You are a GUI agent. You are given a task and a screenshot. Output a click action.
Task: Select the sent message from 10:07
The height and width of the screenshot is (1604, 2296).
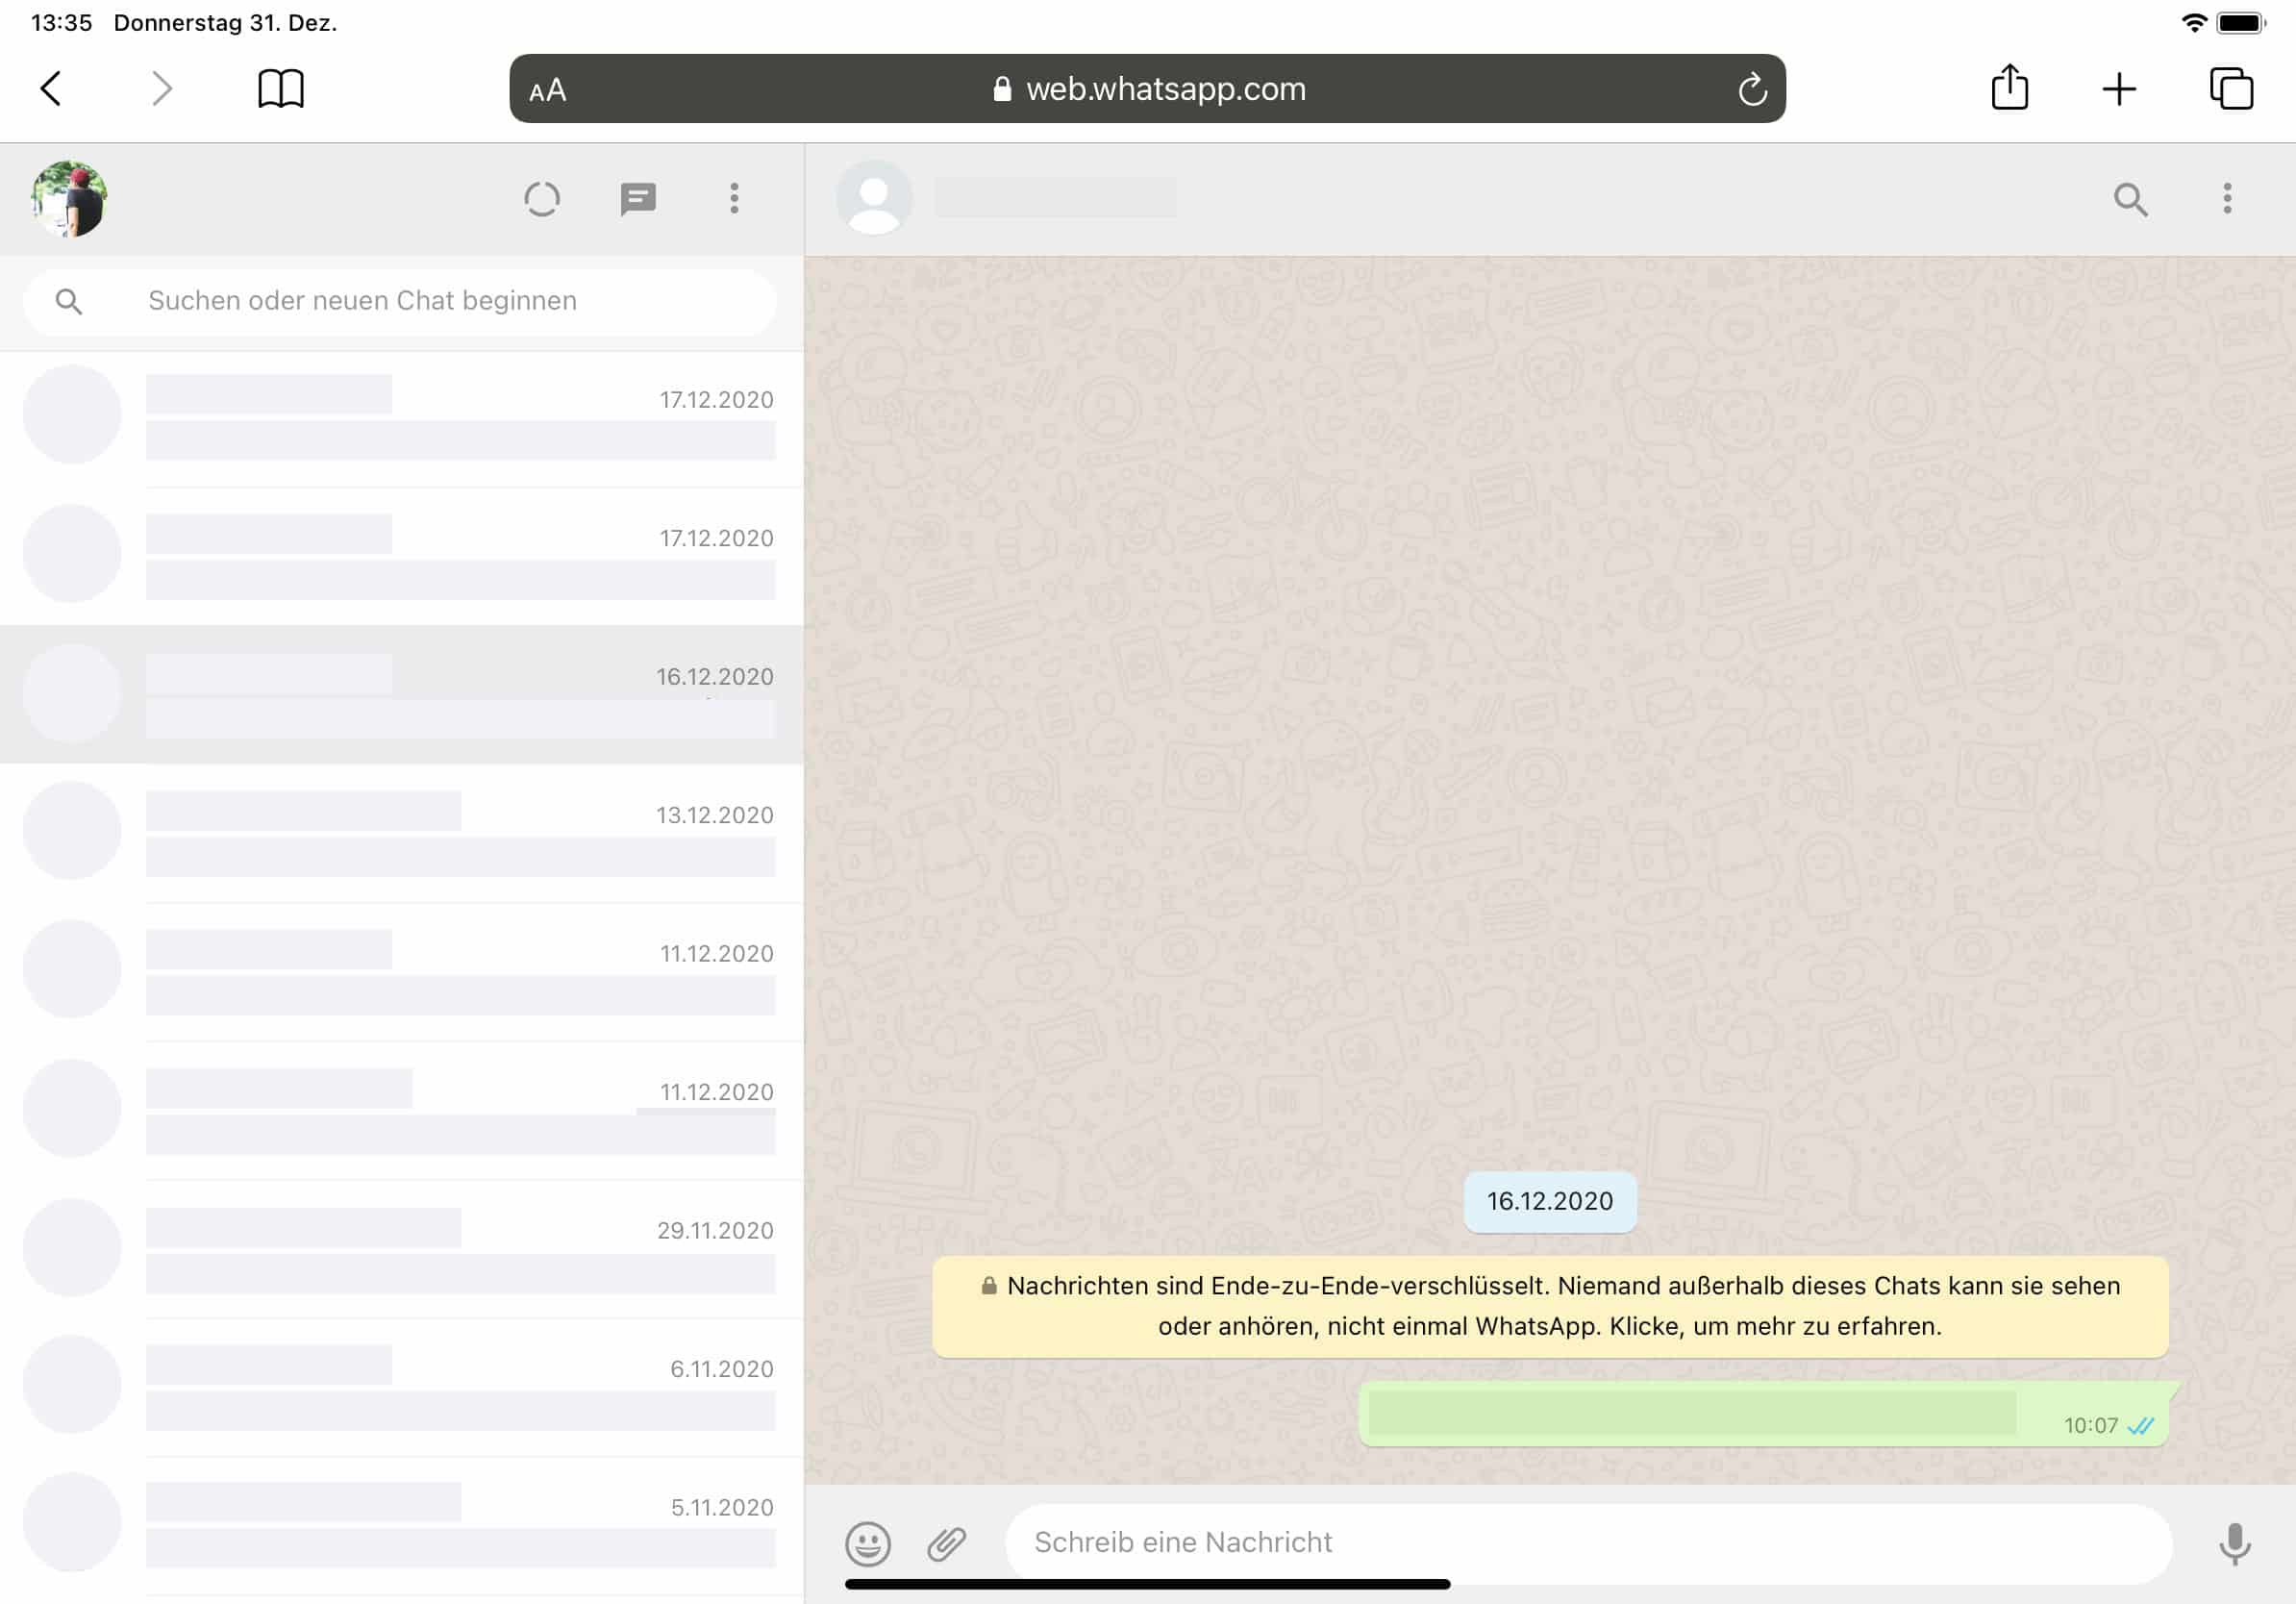[1764, 1414]
